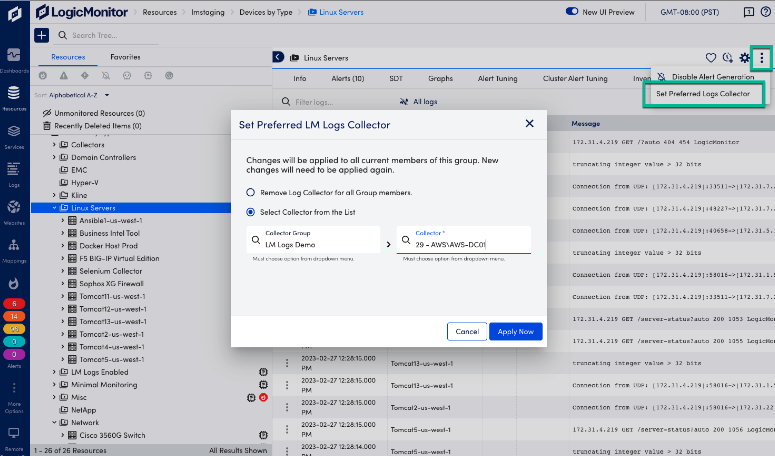Open the three-dot options menu
The image size is (775, 456).
761,58
